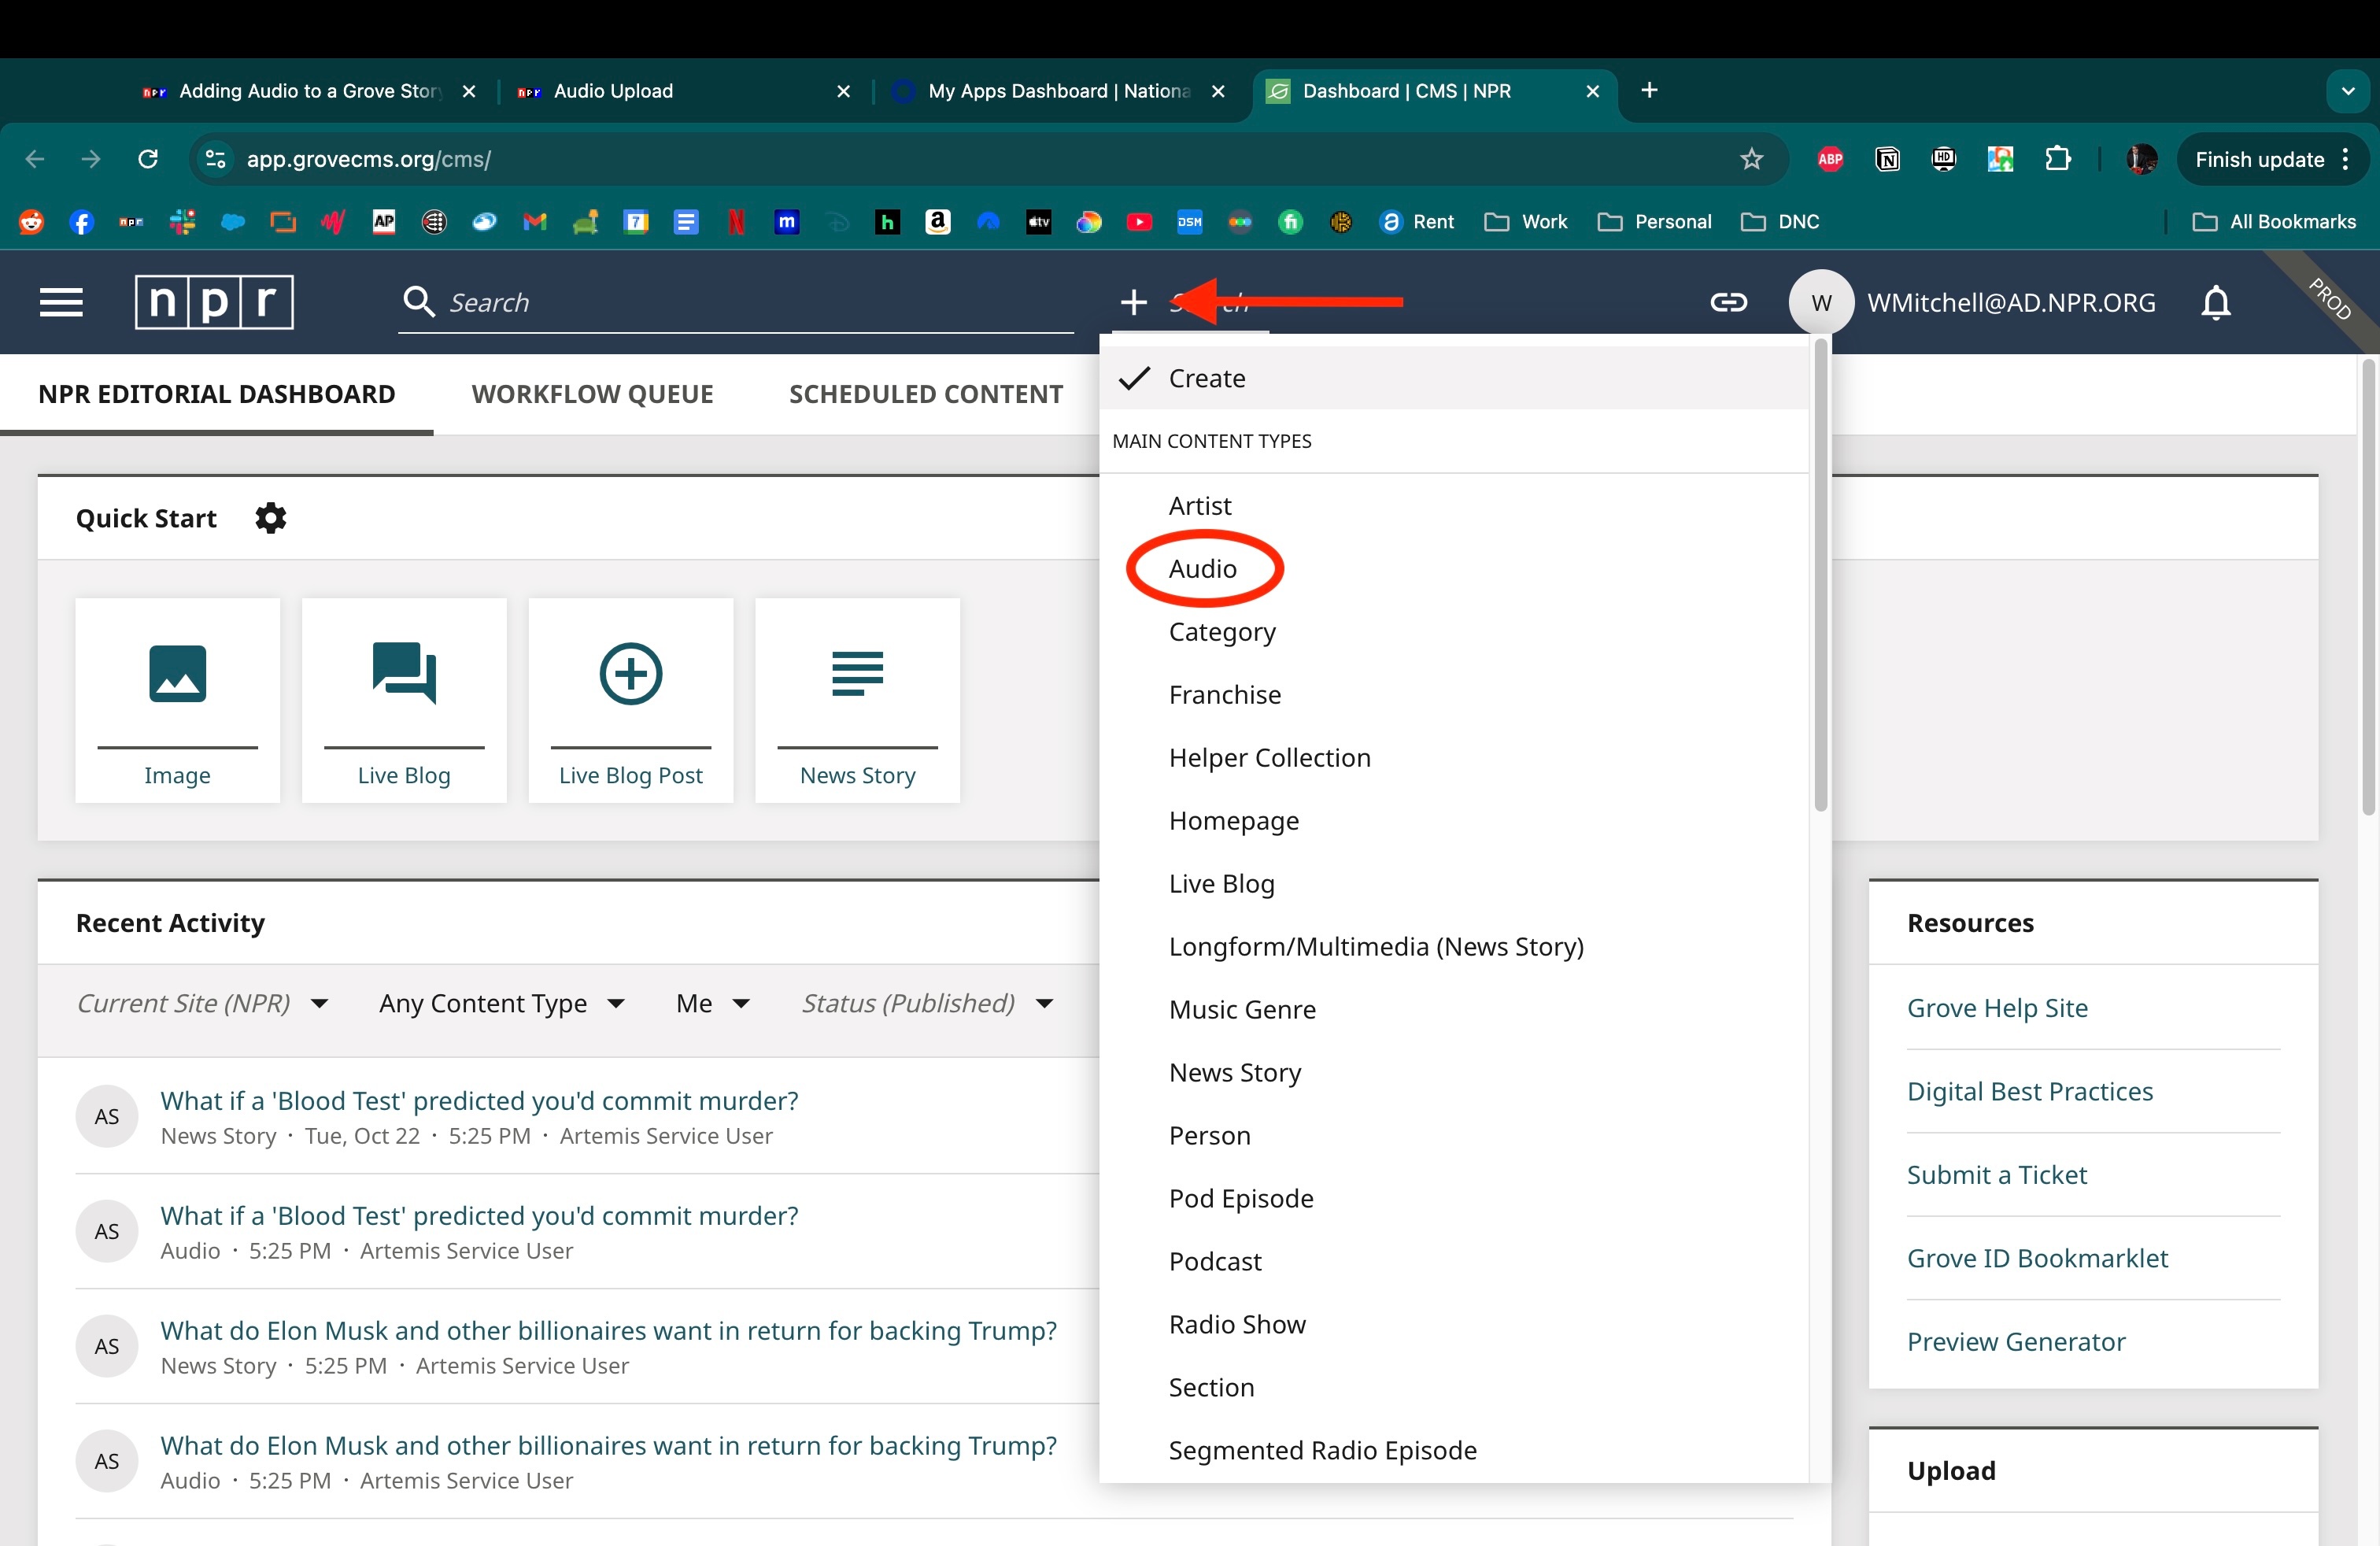Viewport: 2380px width, 1546px height.
Task: Create a Live Blog from Quick Start
Action: [404, 700]
